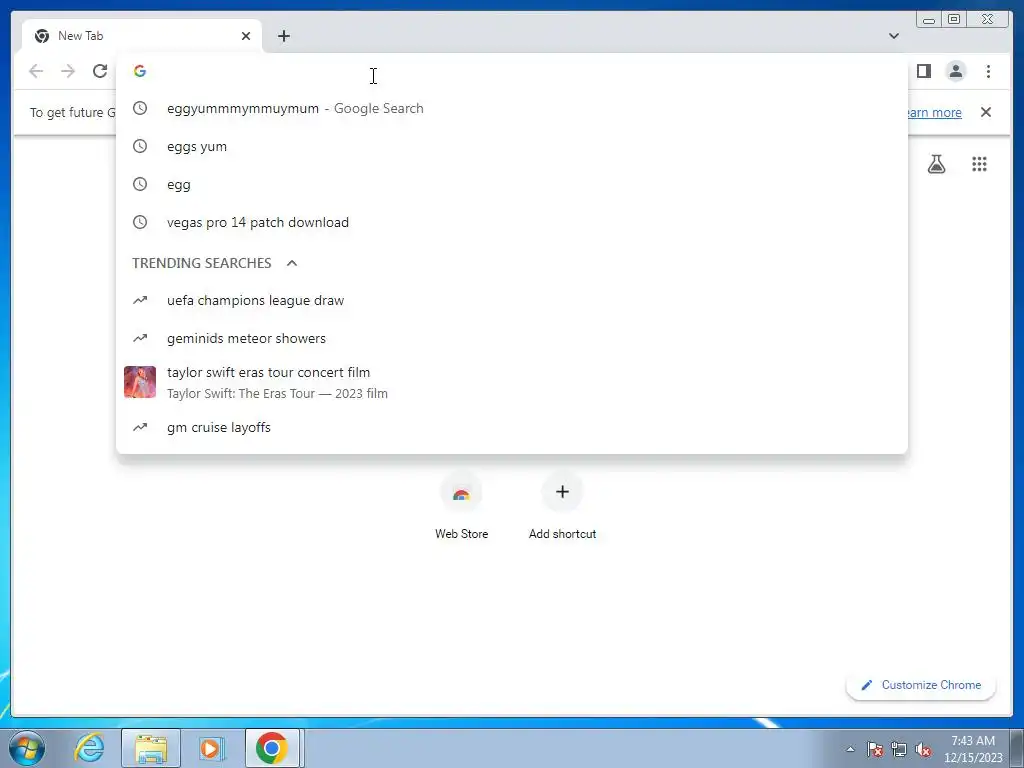Click the trending arrow beside 'gm cruise layoffs'
The height and width of the screenshot is (768, 1024).
pyautogui.click(x=140, y=427)
